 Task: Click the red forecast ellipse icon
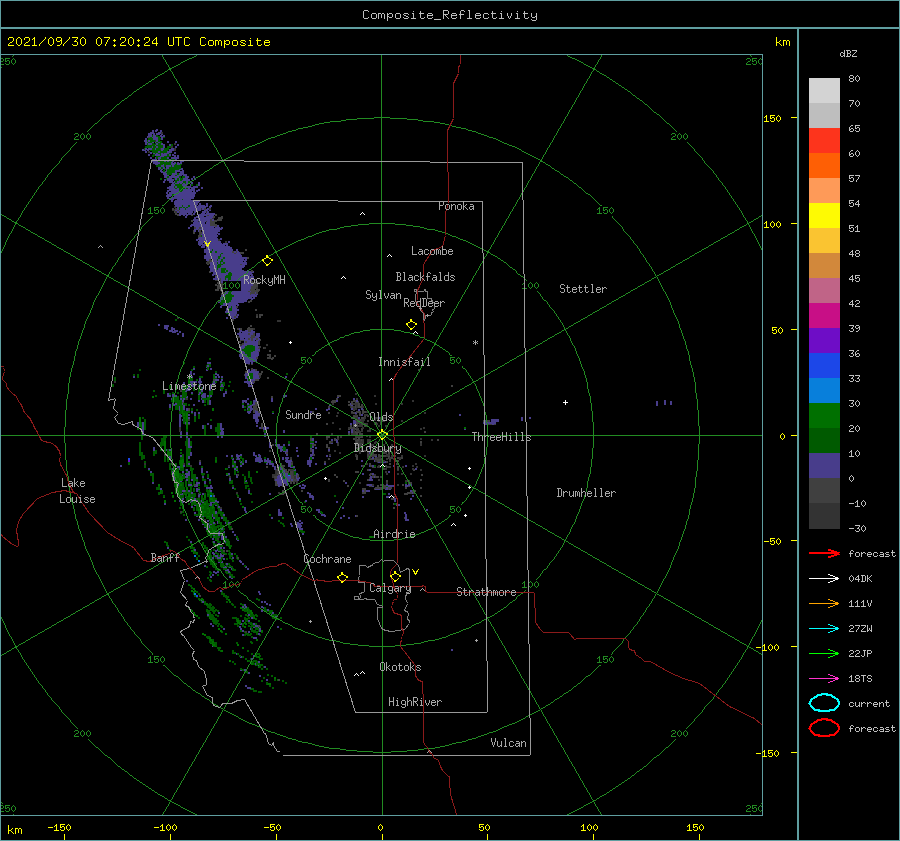click(x=824, y=728)
